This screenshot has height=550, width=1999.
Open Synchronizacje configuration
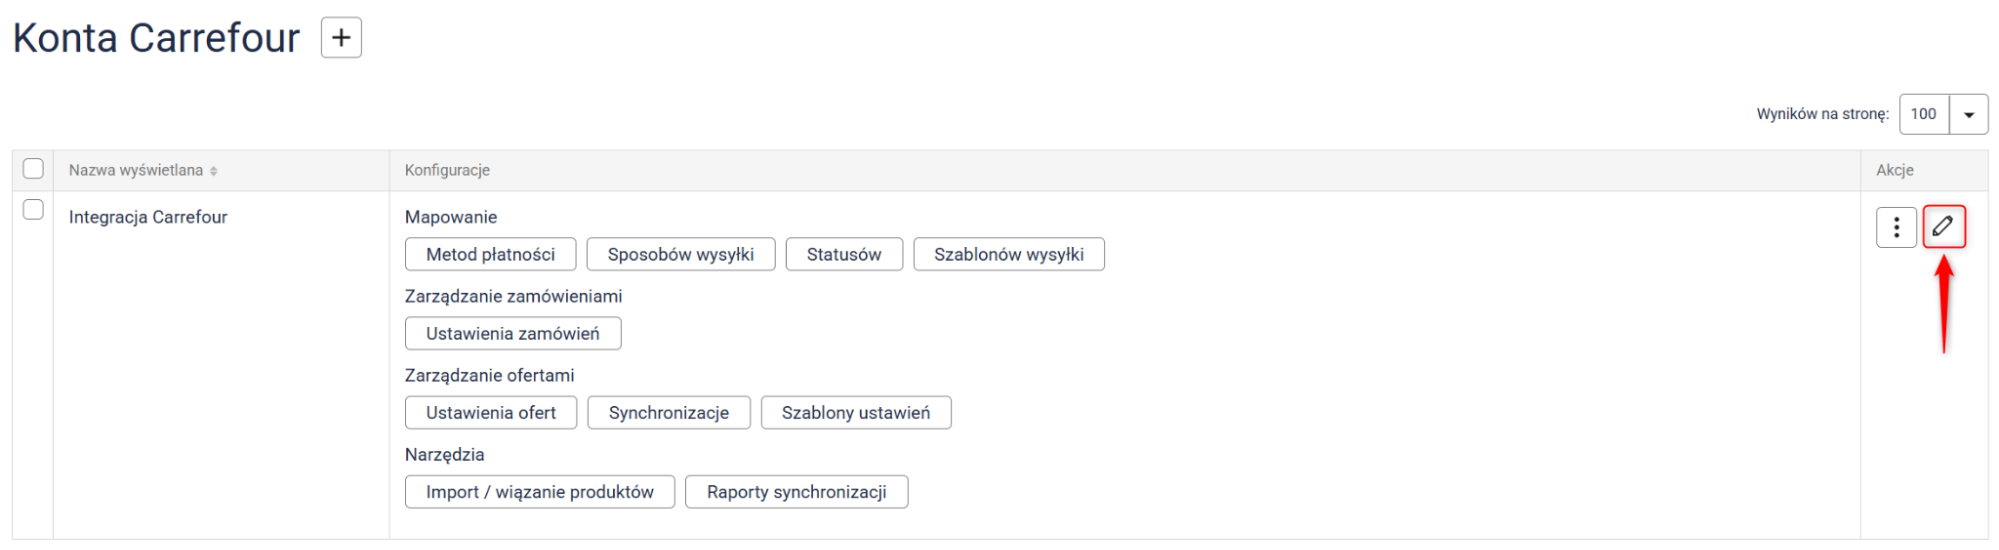pyautogui.click(x=668, y=412)
